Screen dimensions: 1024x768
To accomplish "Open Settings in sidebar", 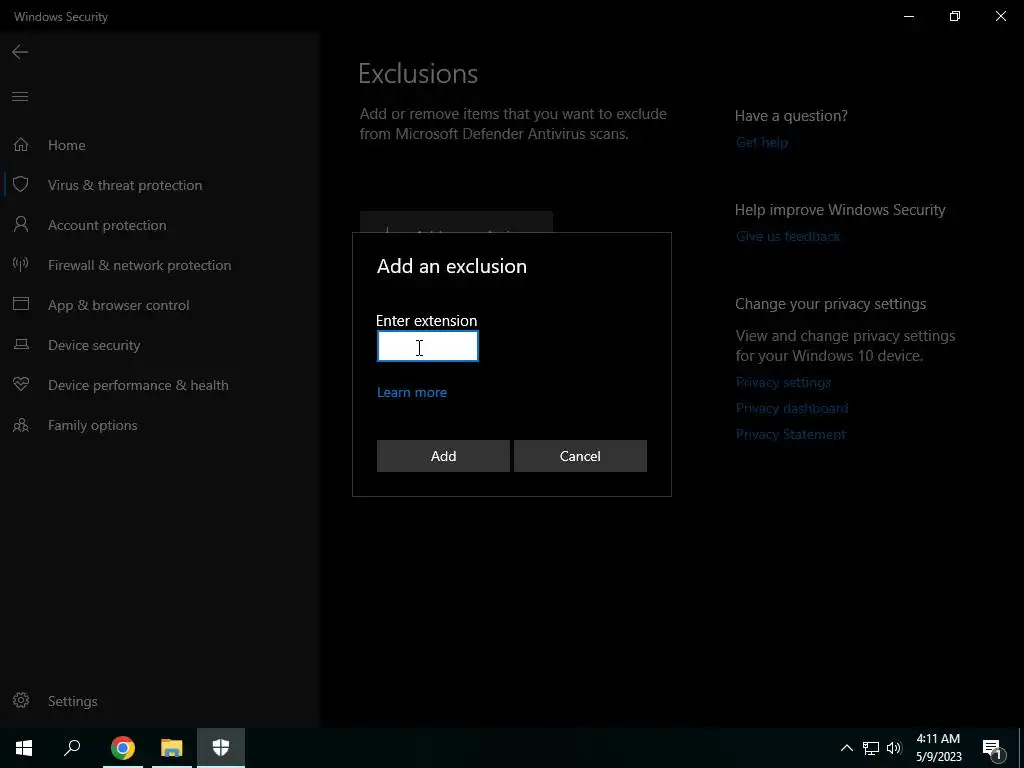I will click(x=72, y=701).
